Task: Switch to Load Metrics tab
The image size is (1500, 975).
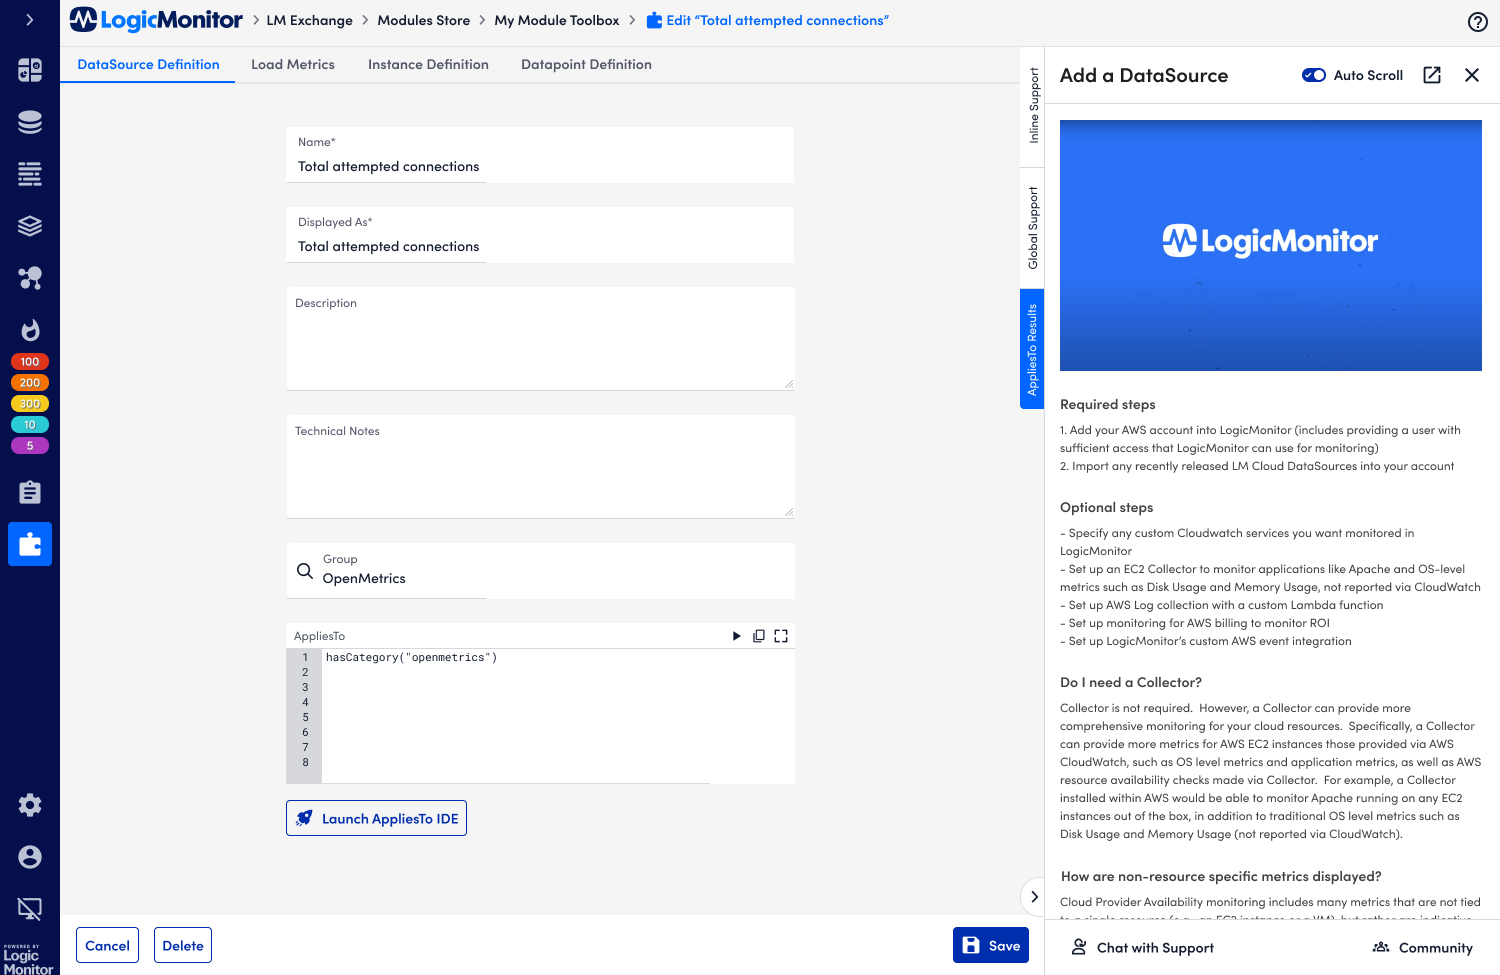Action: click(x=293, y=64)
